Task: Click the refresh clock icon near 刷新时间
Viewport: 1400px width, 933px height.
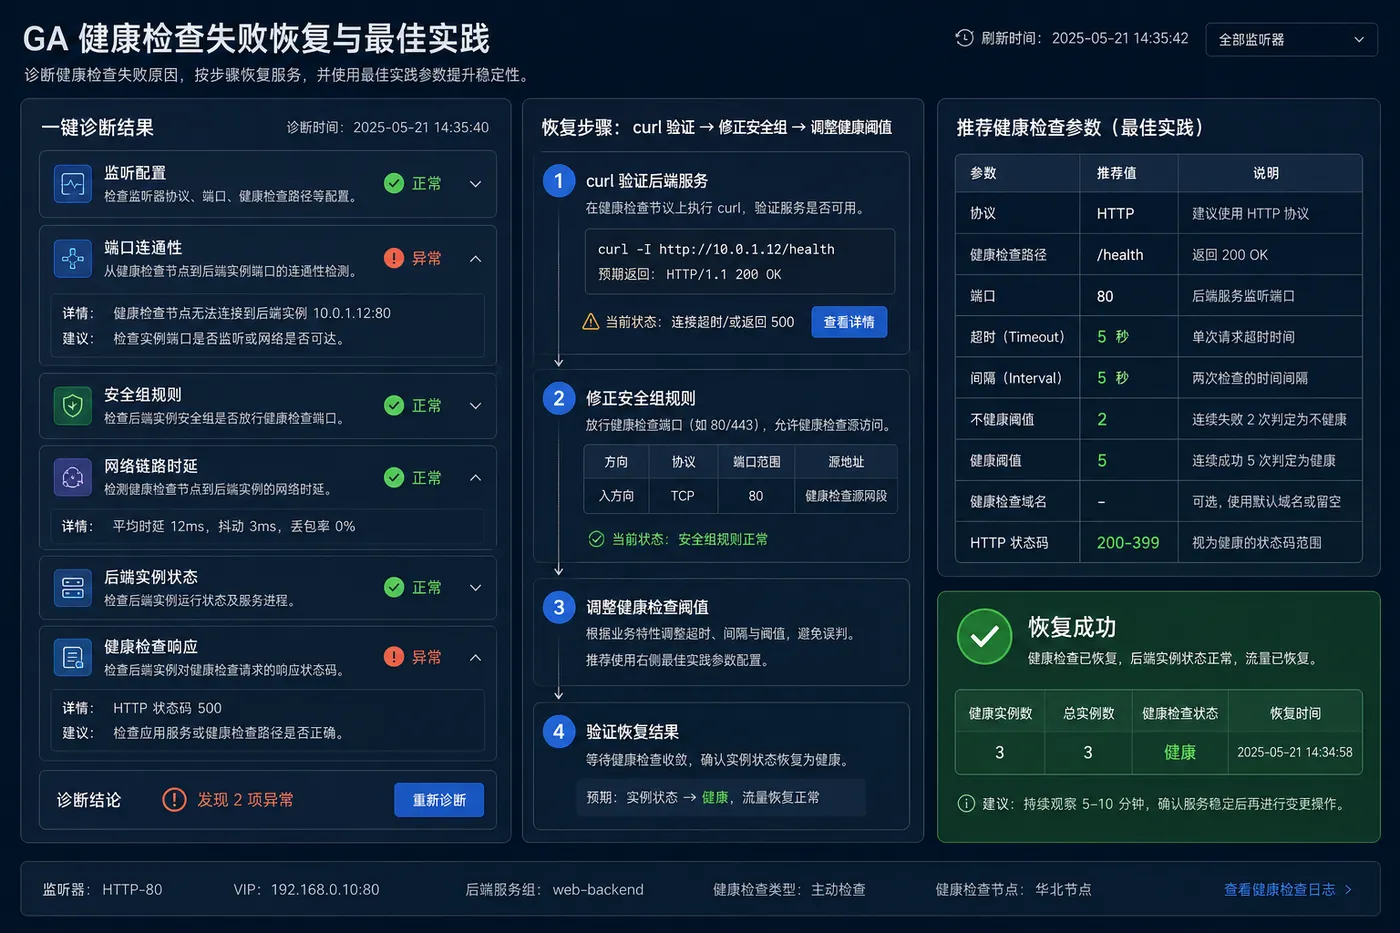Action: [x=964, y=38]
